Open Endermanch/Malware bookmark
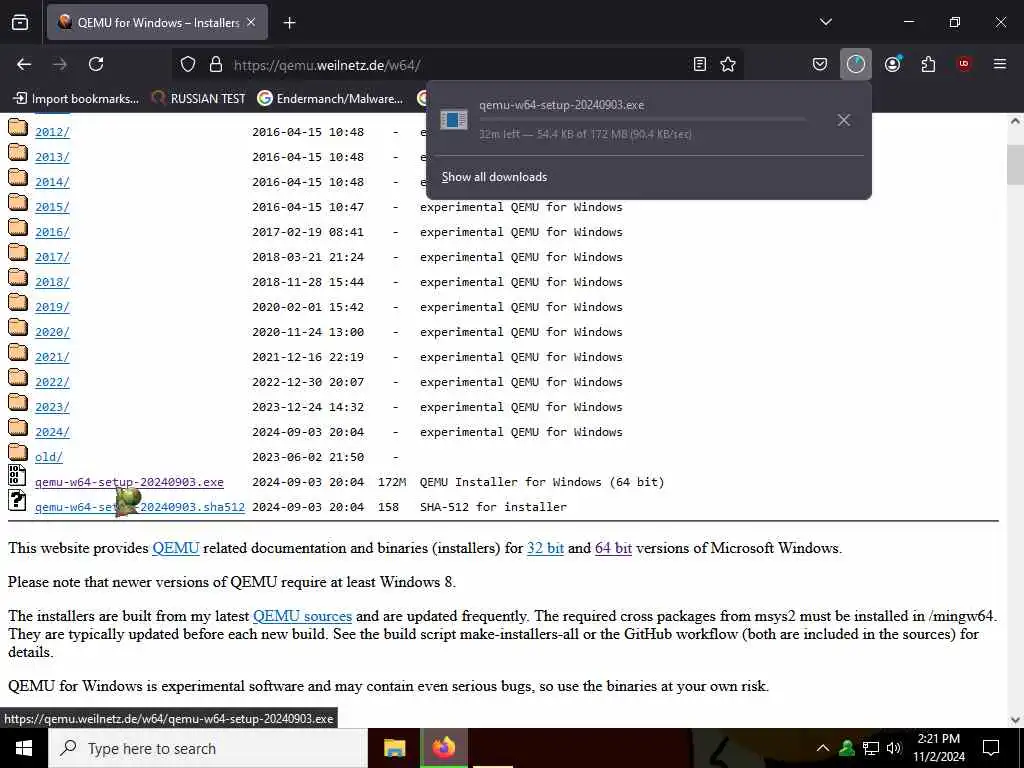 pyautogui.click(x=330, y=99)
